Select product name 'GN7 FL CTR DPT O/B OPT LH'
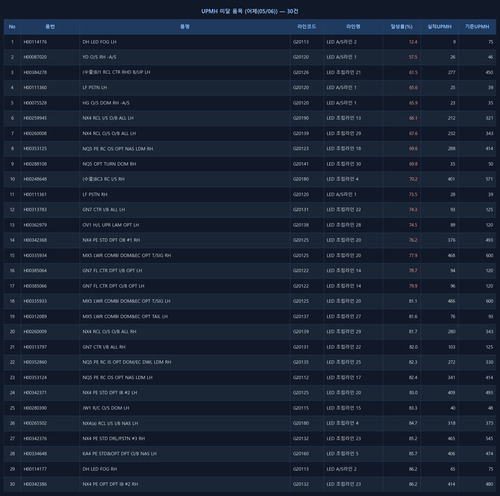This screenshot has width=500, height=496. [113, 286]
